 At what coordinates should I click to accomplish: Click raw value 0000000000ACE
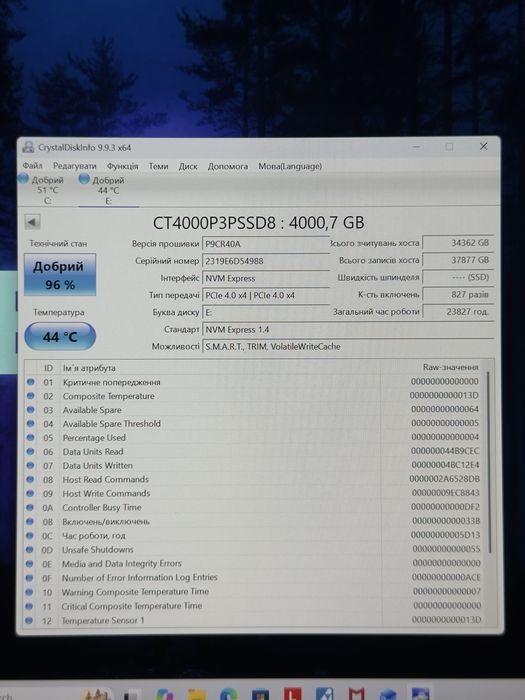[446, 577]
